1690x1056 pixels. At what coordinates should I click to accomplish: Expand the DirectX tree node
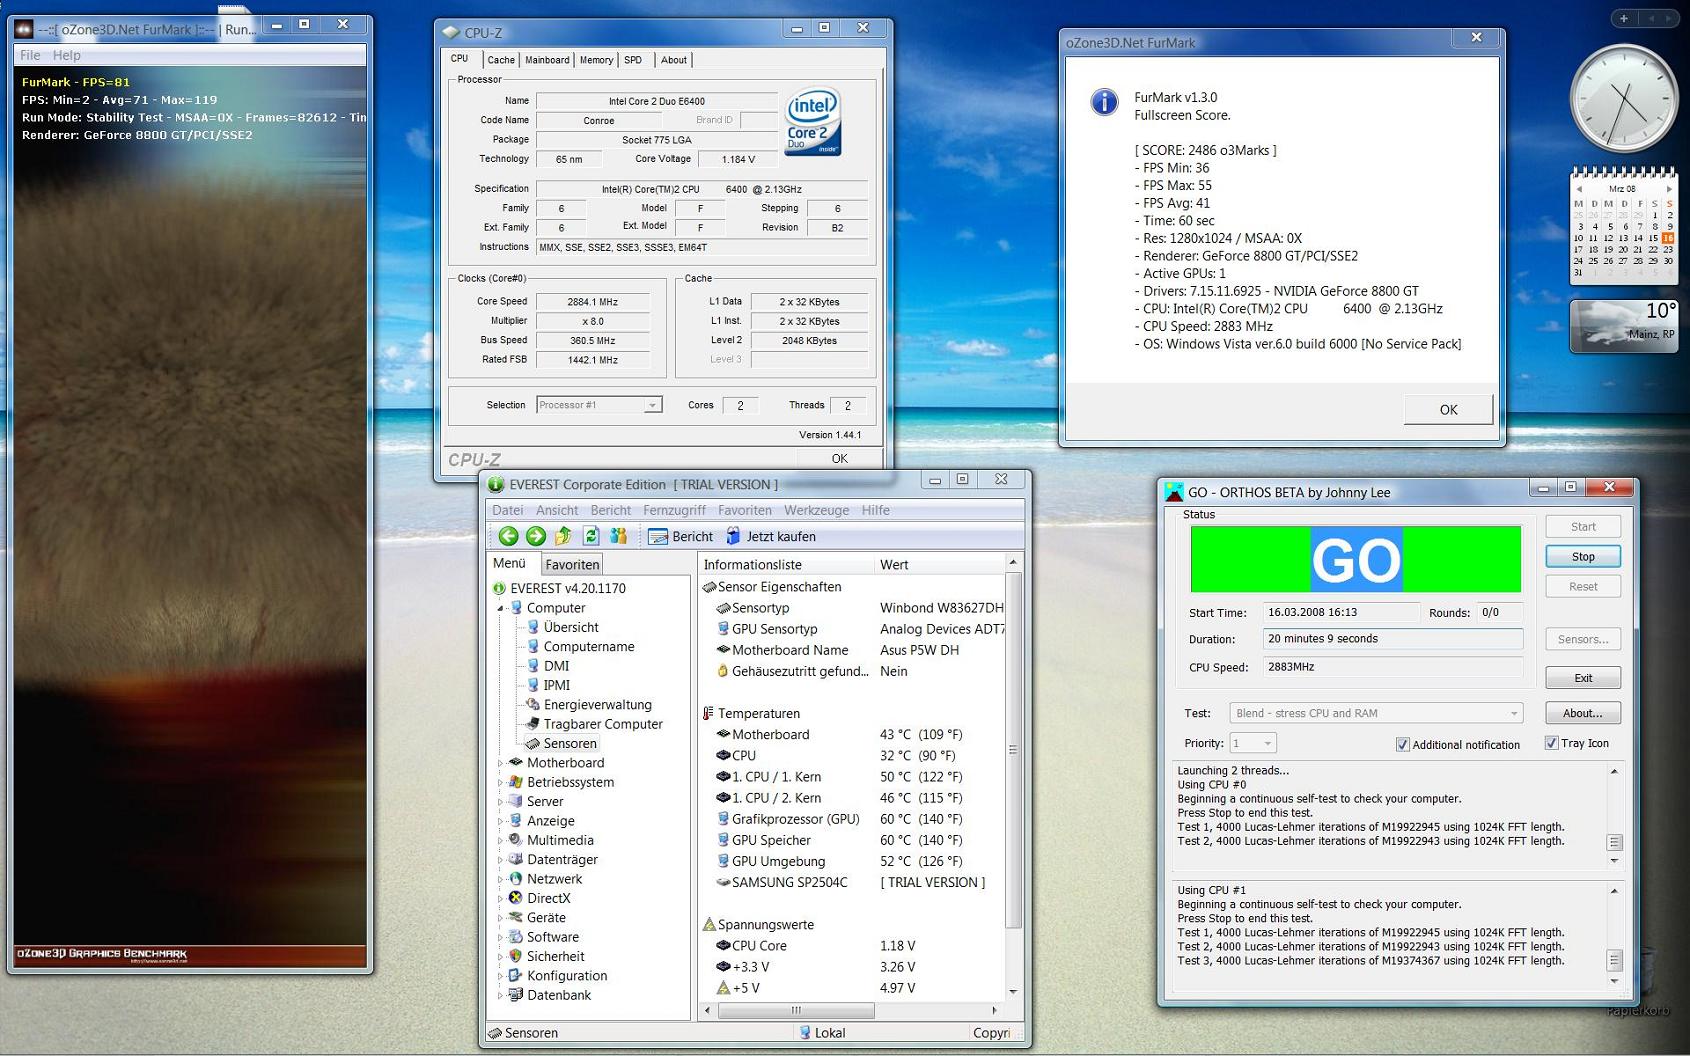point(500,898)
